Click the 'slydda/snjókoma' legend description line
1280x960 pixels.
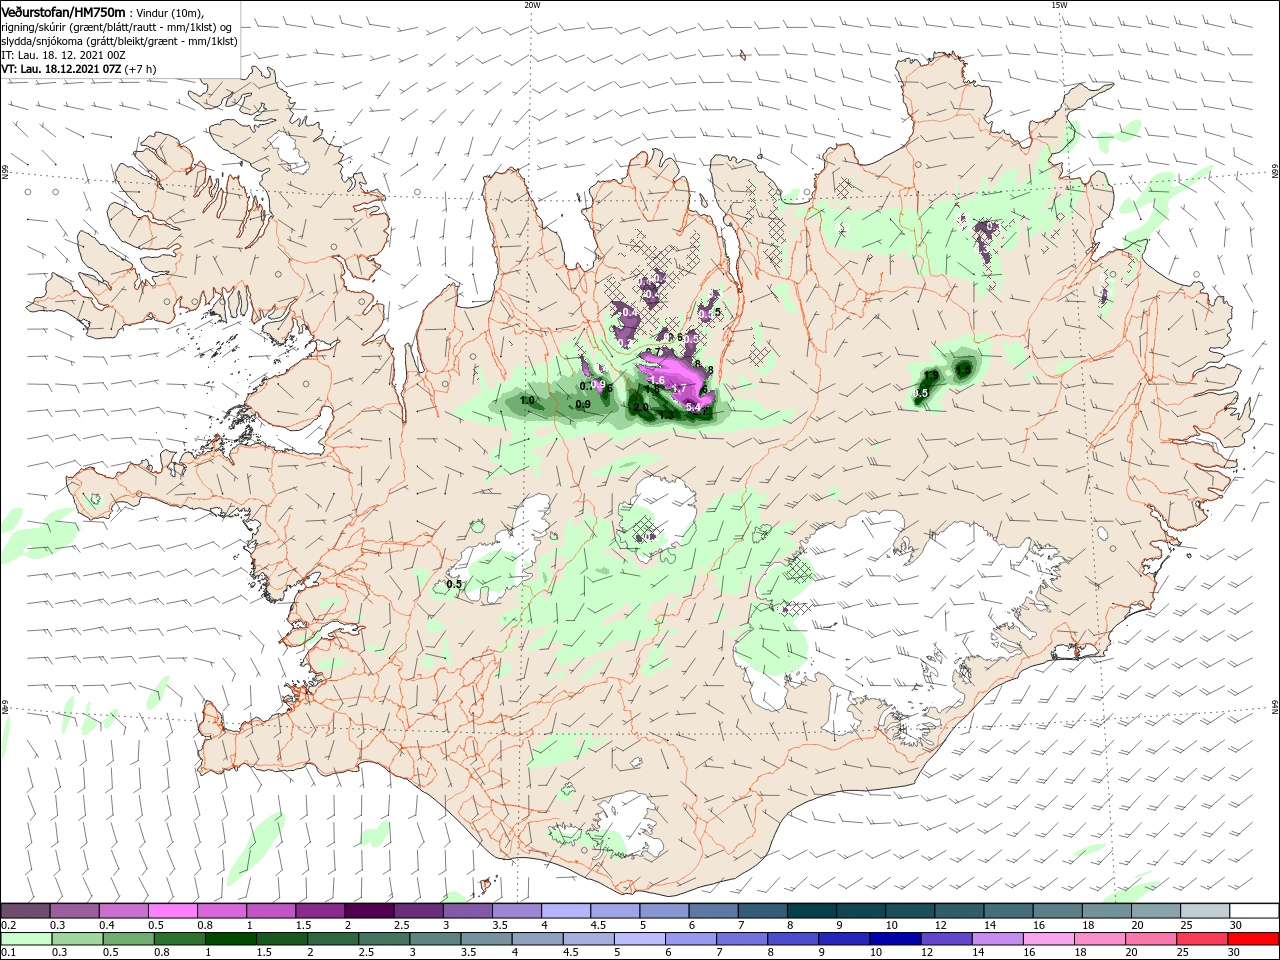click(119, 41)
